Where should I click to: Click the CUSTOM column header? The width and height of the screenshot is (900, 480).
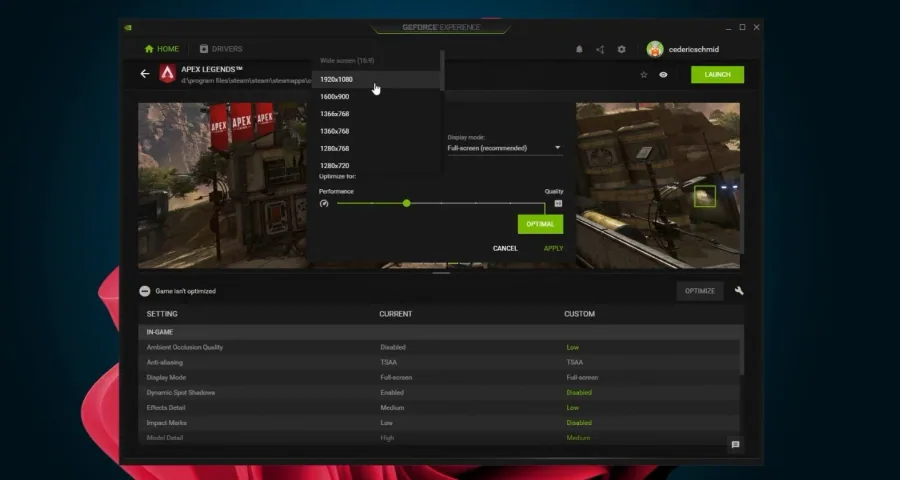click(579, 314)
